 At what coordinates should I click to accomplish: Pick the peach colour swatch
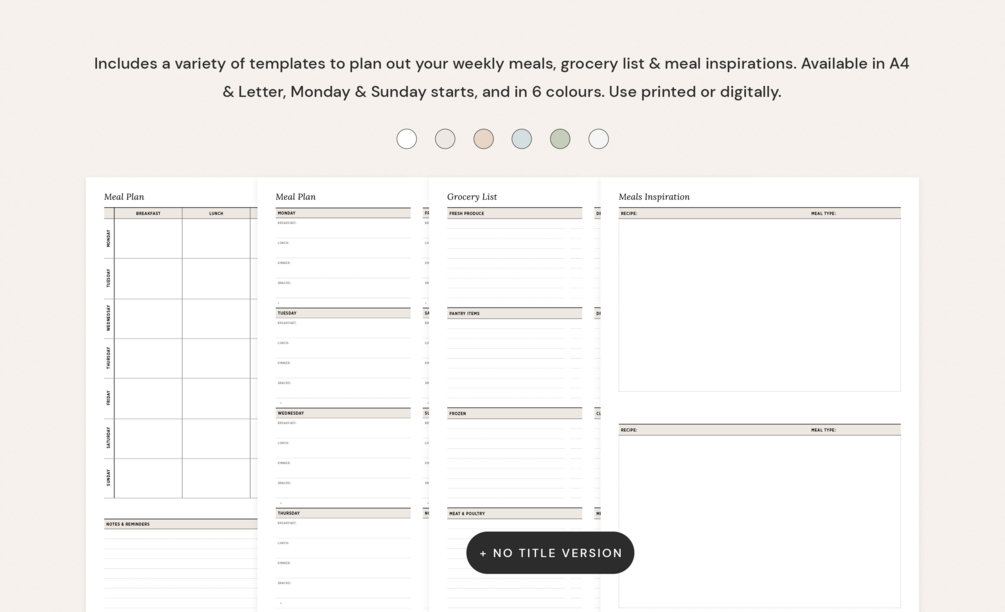(483, 139)
